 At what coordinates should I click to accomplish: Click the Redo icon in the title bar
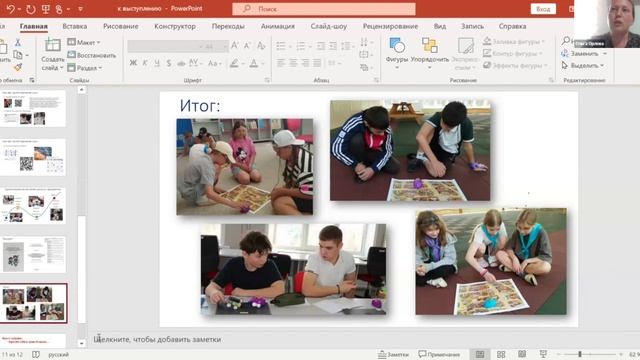pyautogui.click(x=31, y=9)
